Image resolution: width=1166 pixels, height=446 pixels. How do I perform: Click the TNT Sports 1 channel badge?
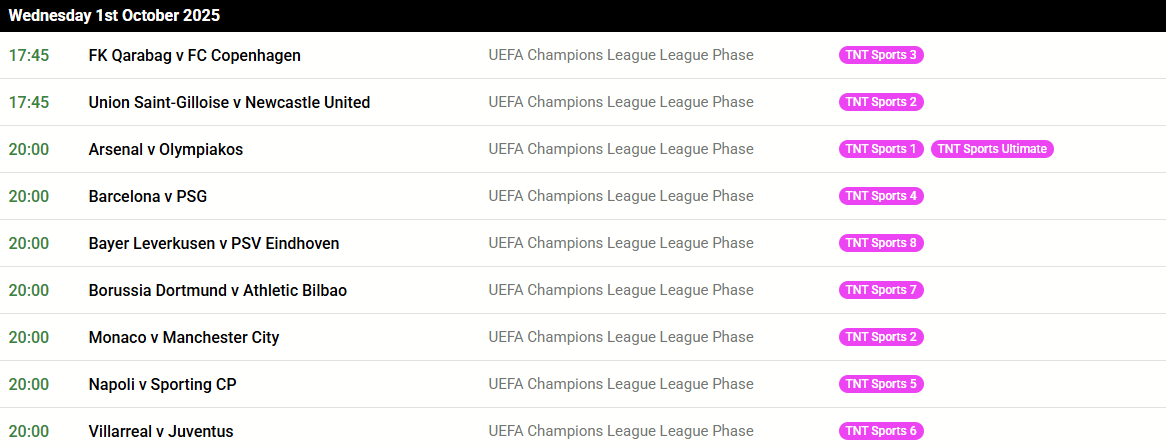tap(881, 149)
